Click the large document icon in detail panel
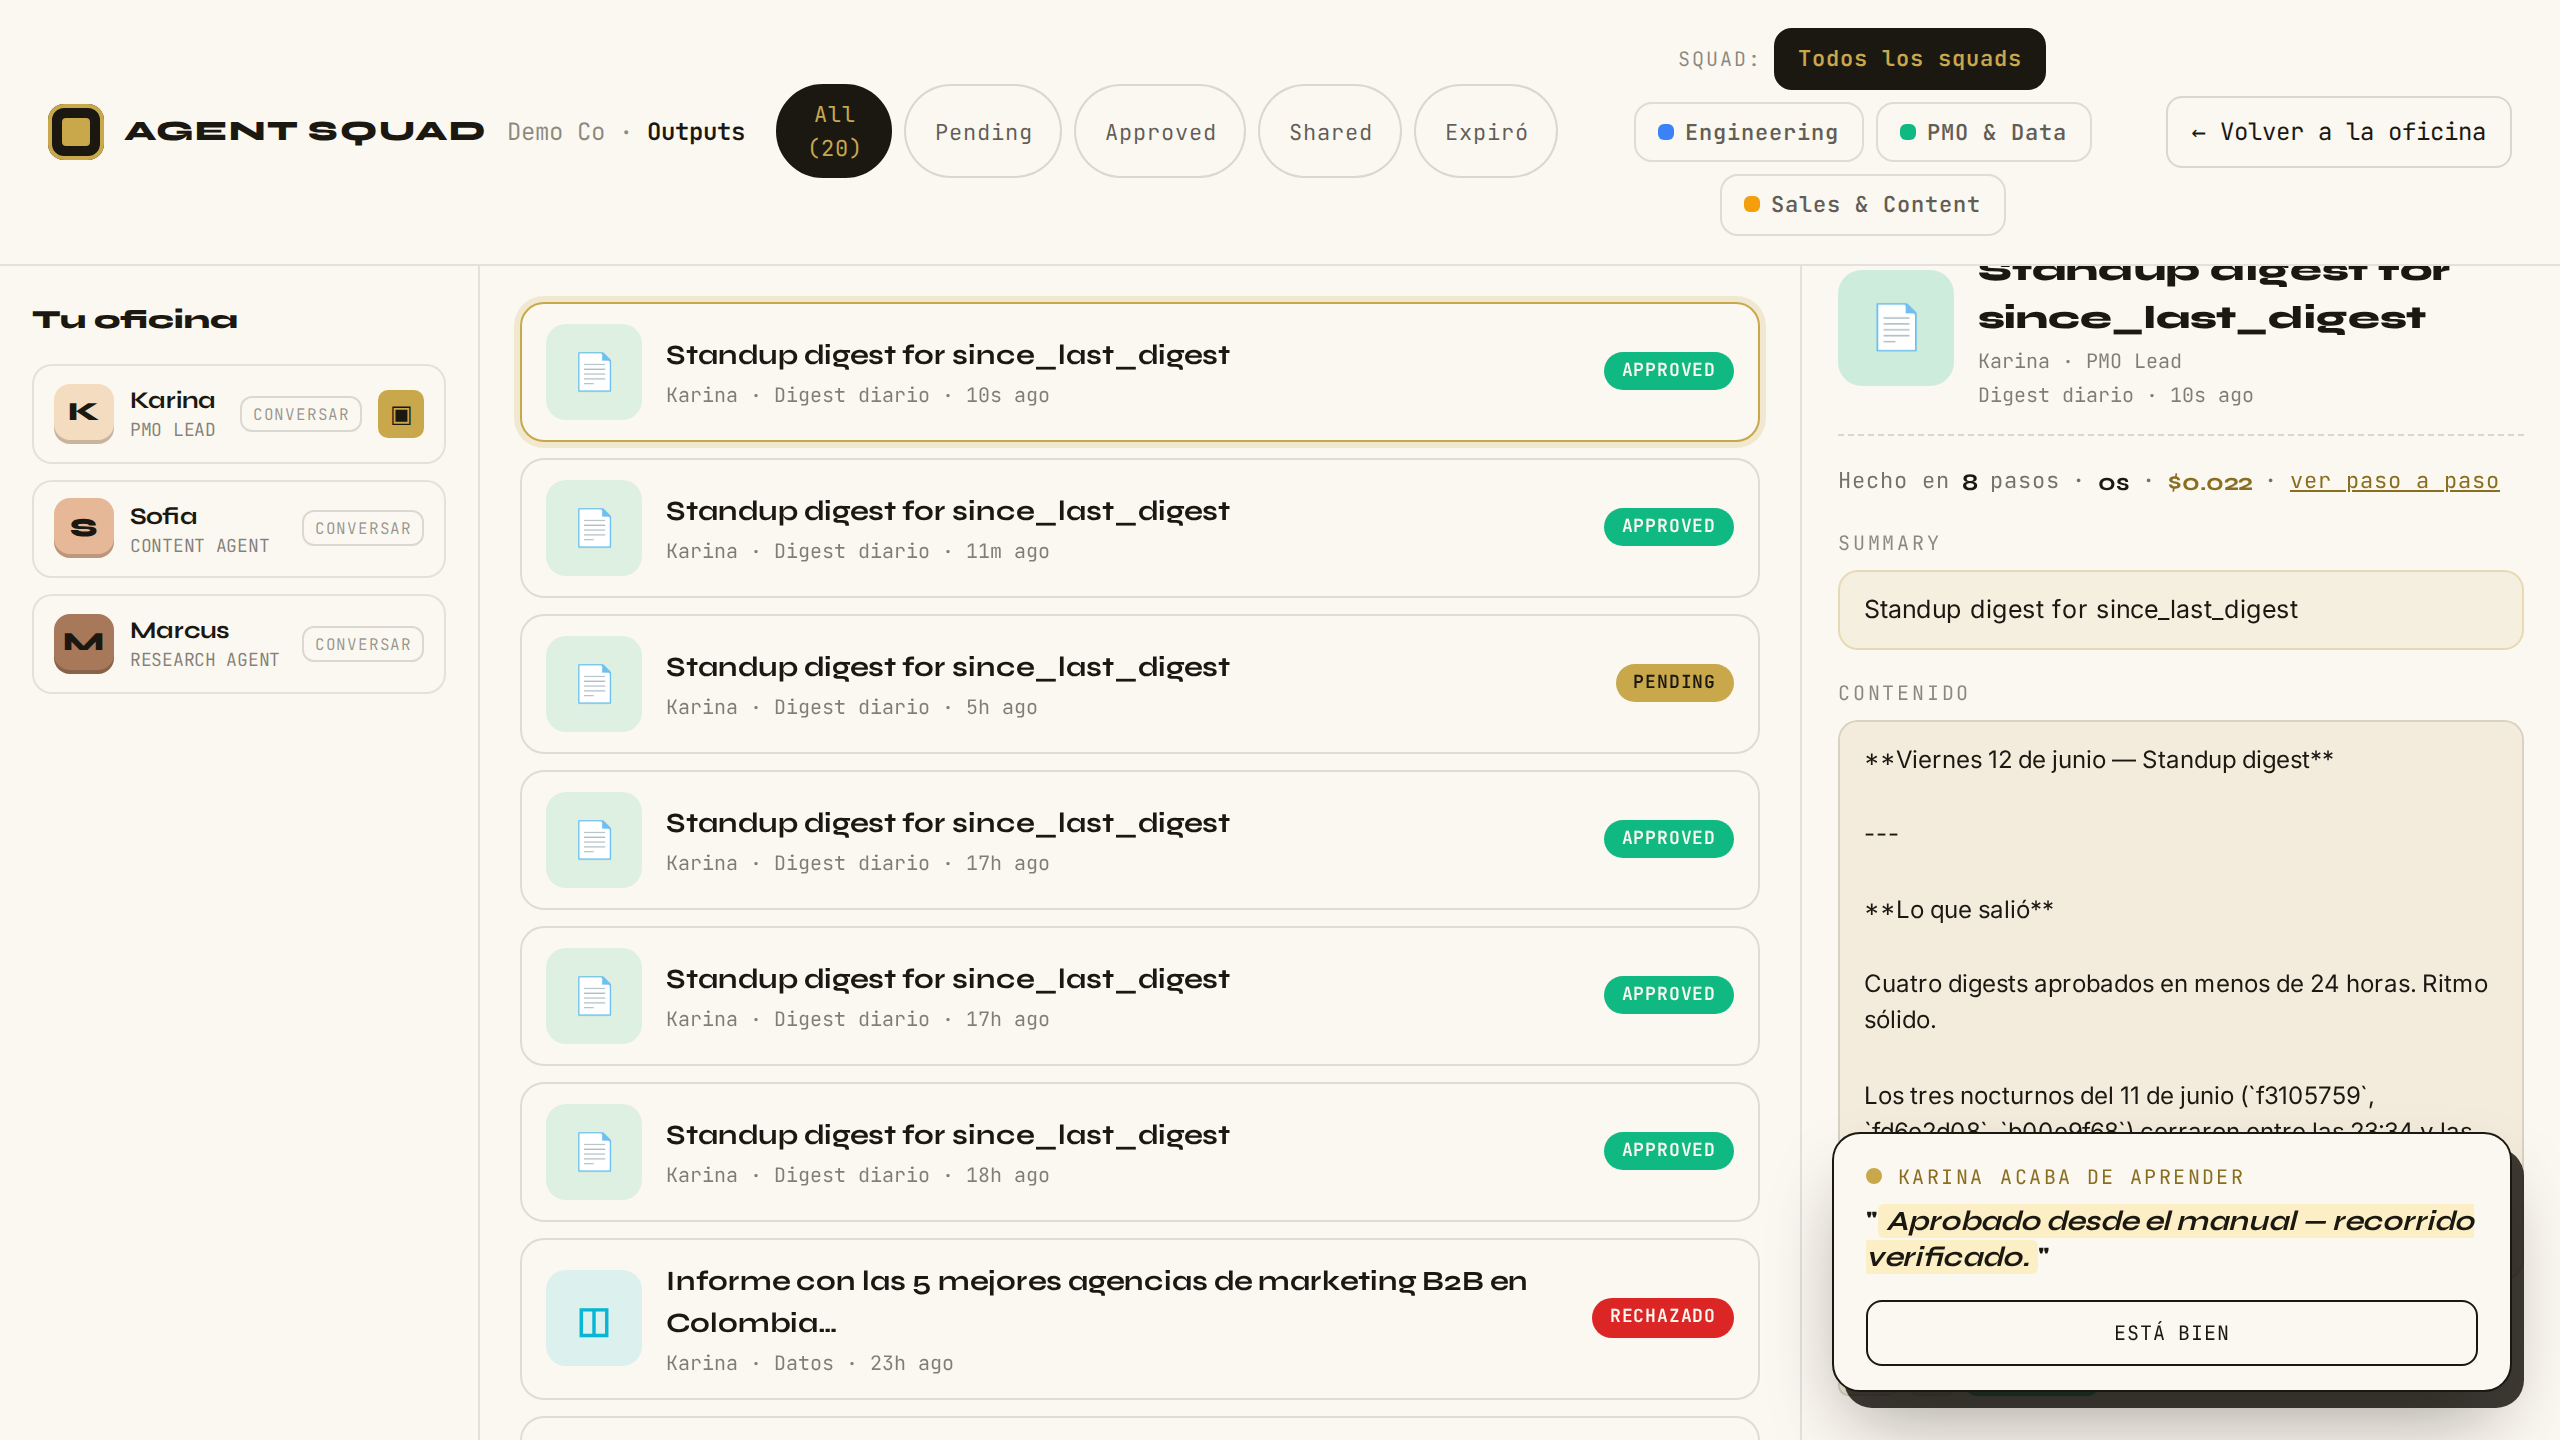2560x1440 pixels. 1896,328
